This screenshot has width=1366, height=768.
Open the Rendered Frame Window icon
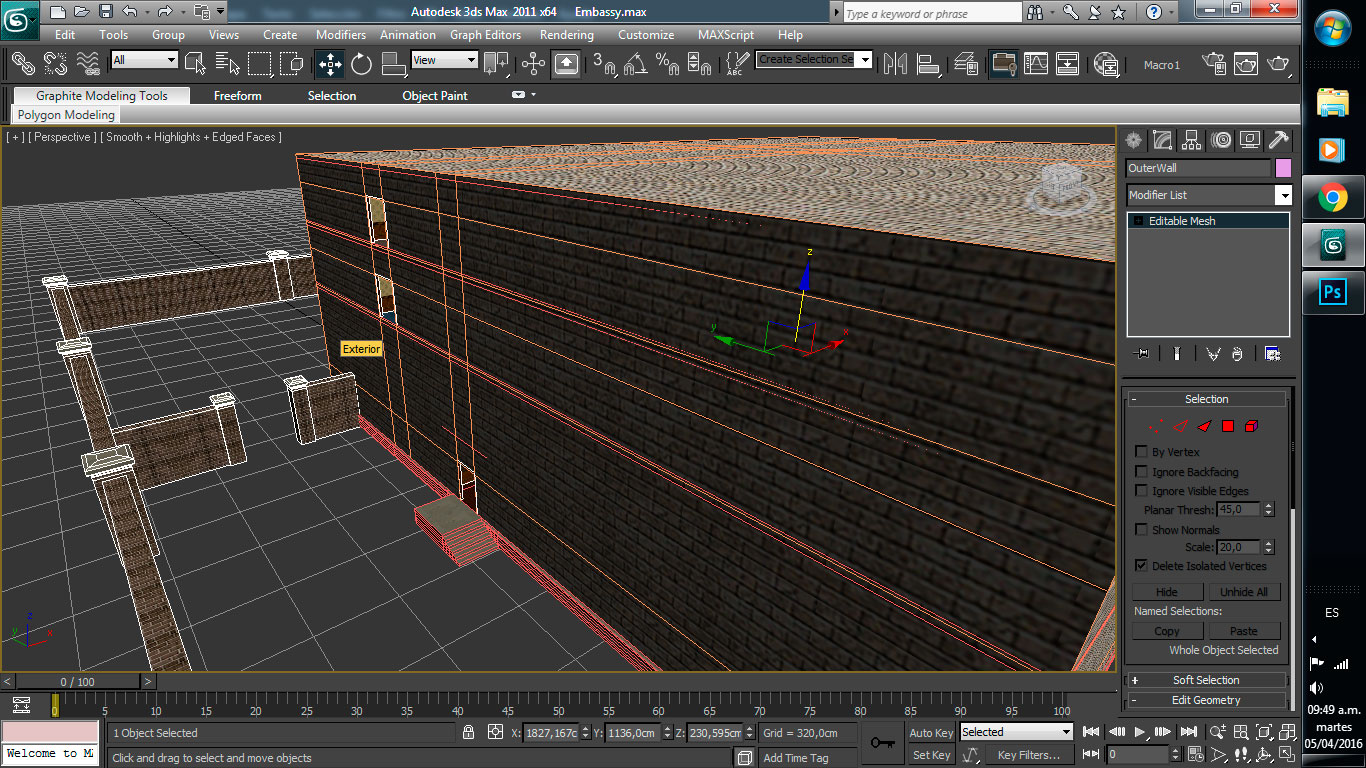(x=1246, y=64)
